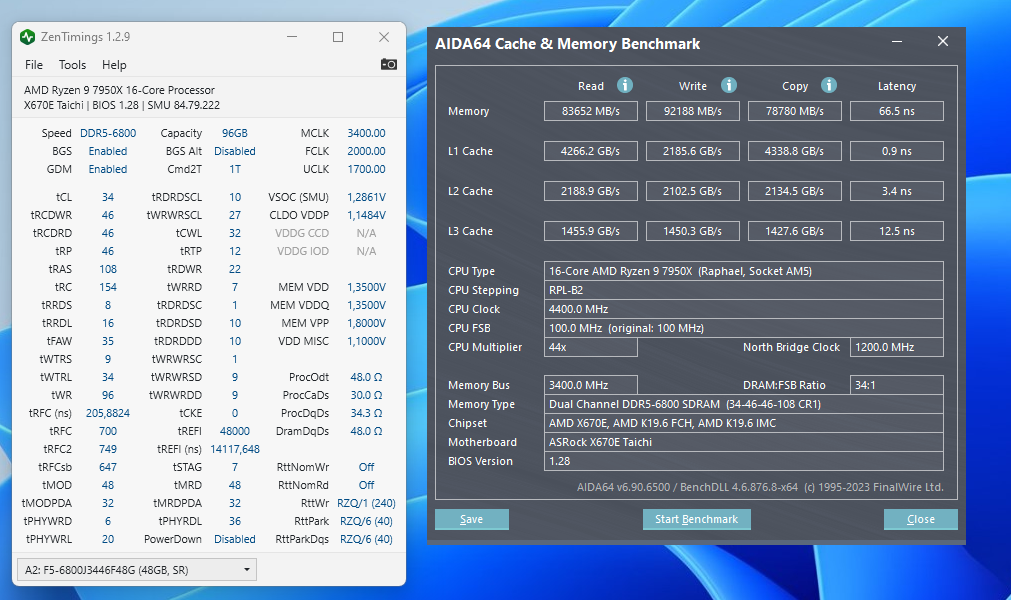Click the CPU Clock value 4400.0 MHz
Screen dimensions: 1011x600
pos(743,309)
